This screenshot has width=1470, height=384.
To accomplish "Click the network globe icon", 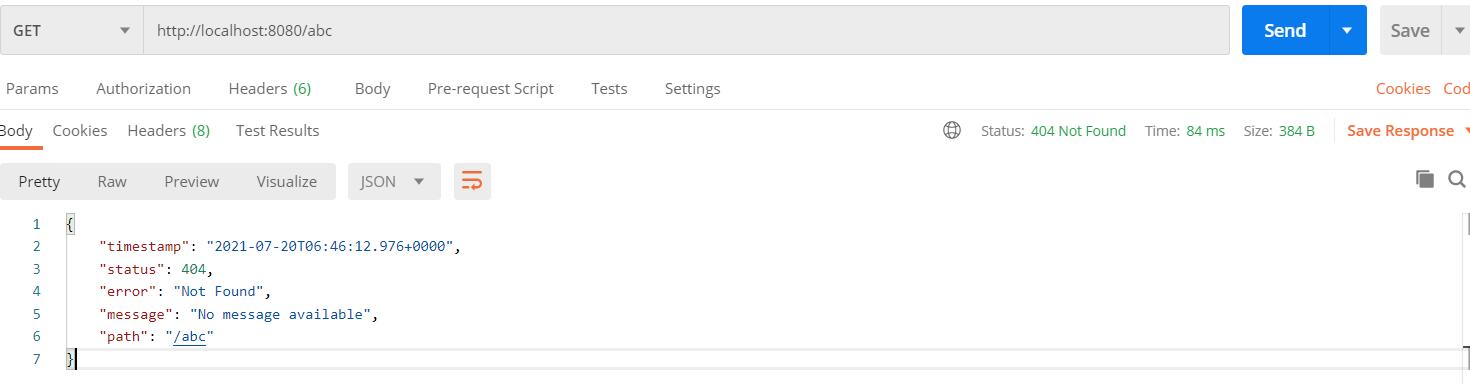I will (952, 130).
